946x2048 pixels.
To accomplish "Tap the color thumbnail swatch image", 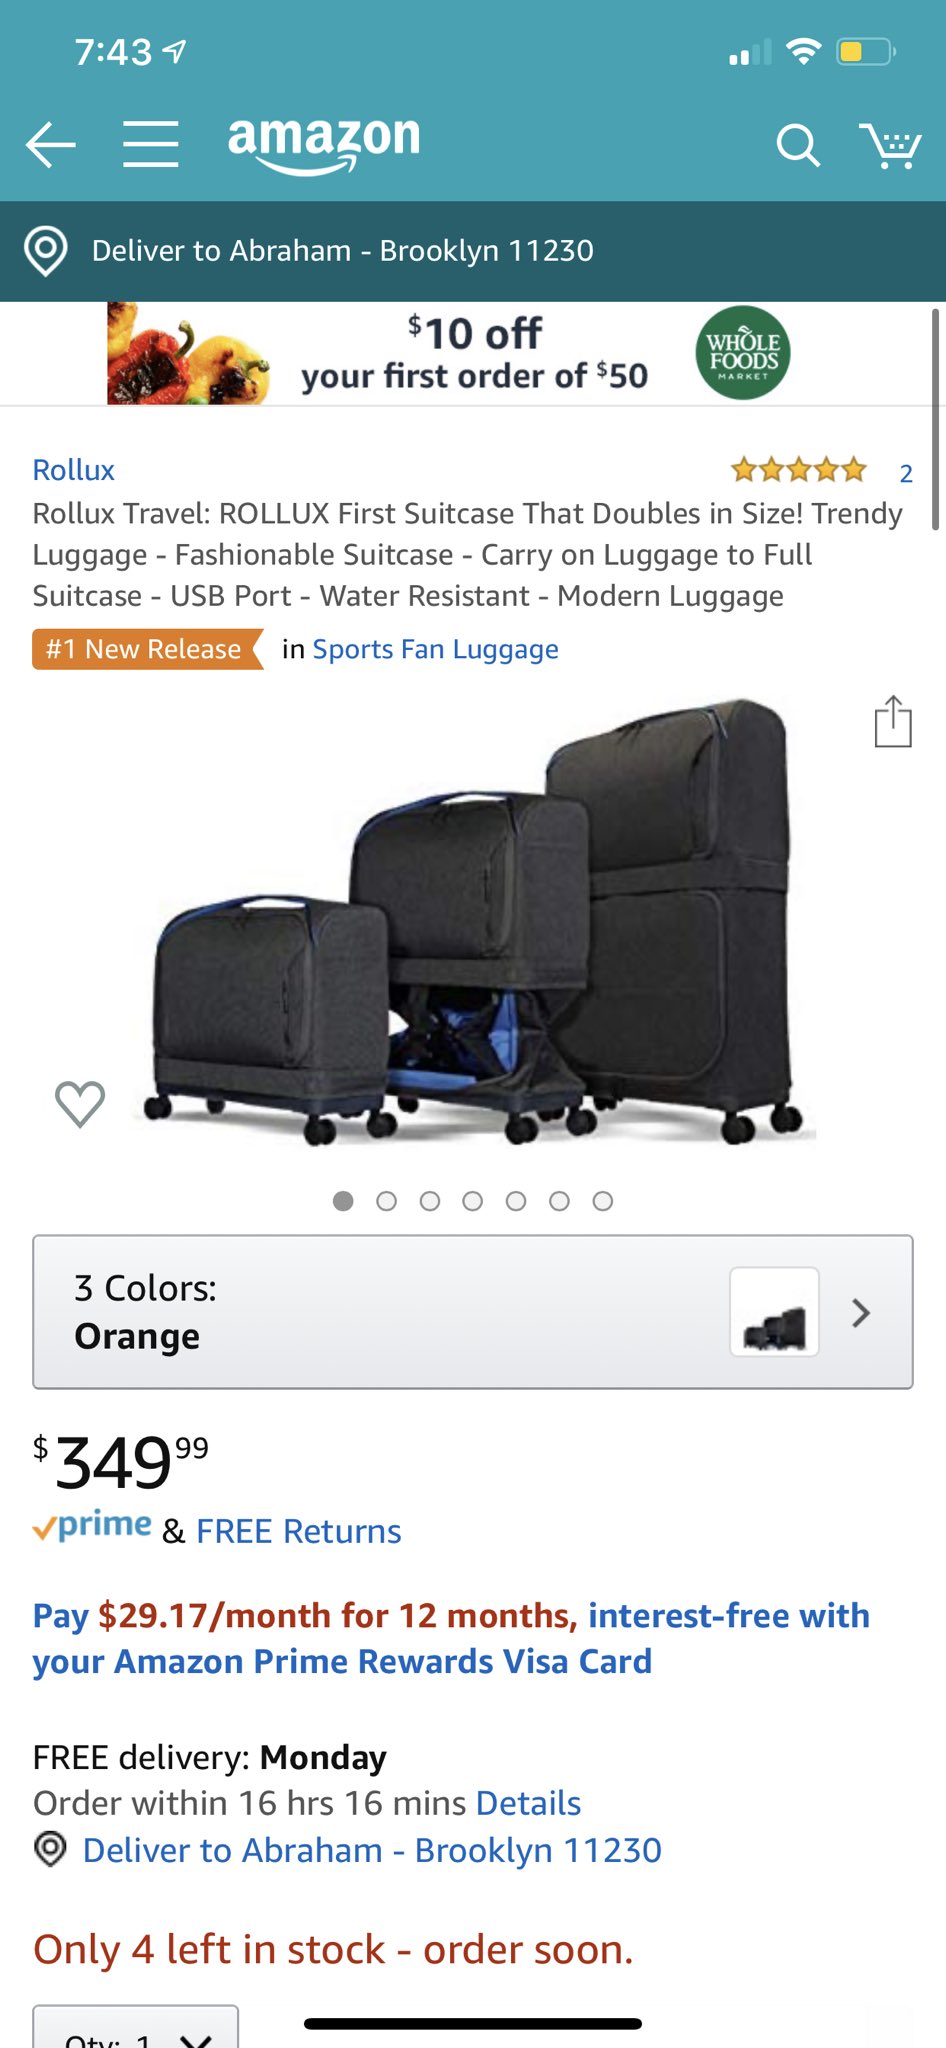I will pyautogui.click(x=775, y=1312).
